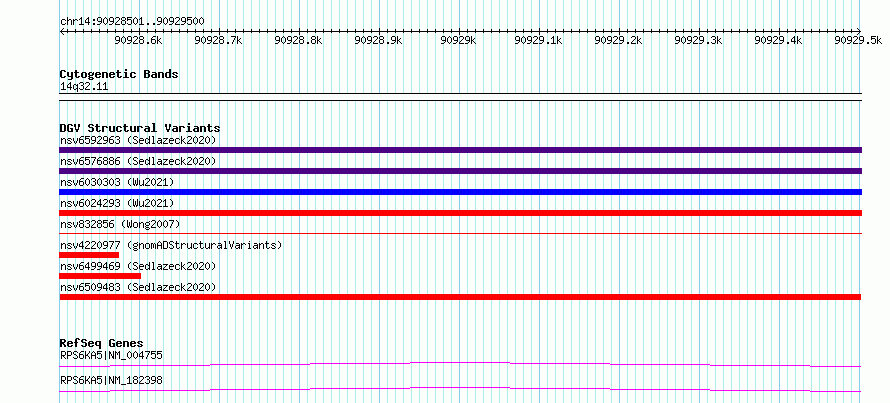The width and height of the screenshot is (890, 403).
Task: Click the 90929k ruler tick label
Action: point(459,40)
